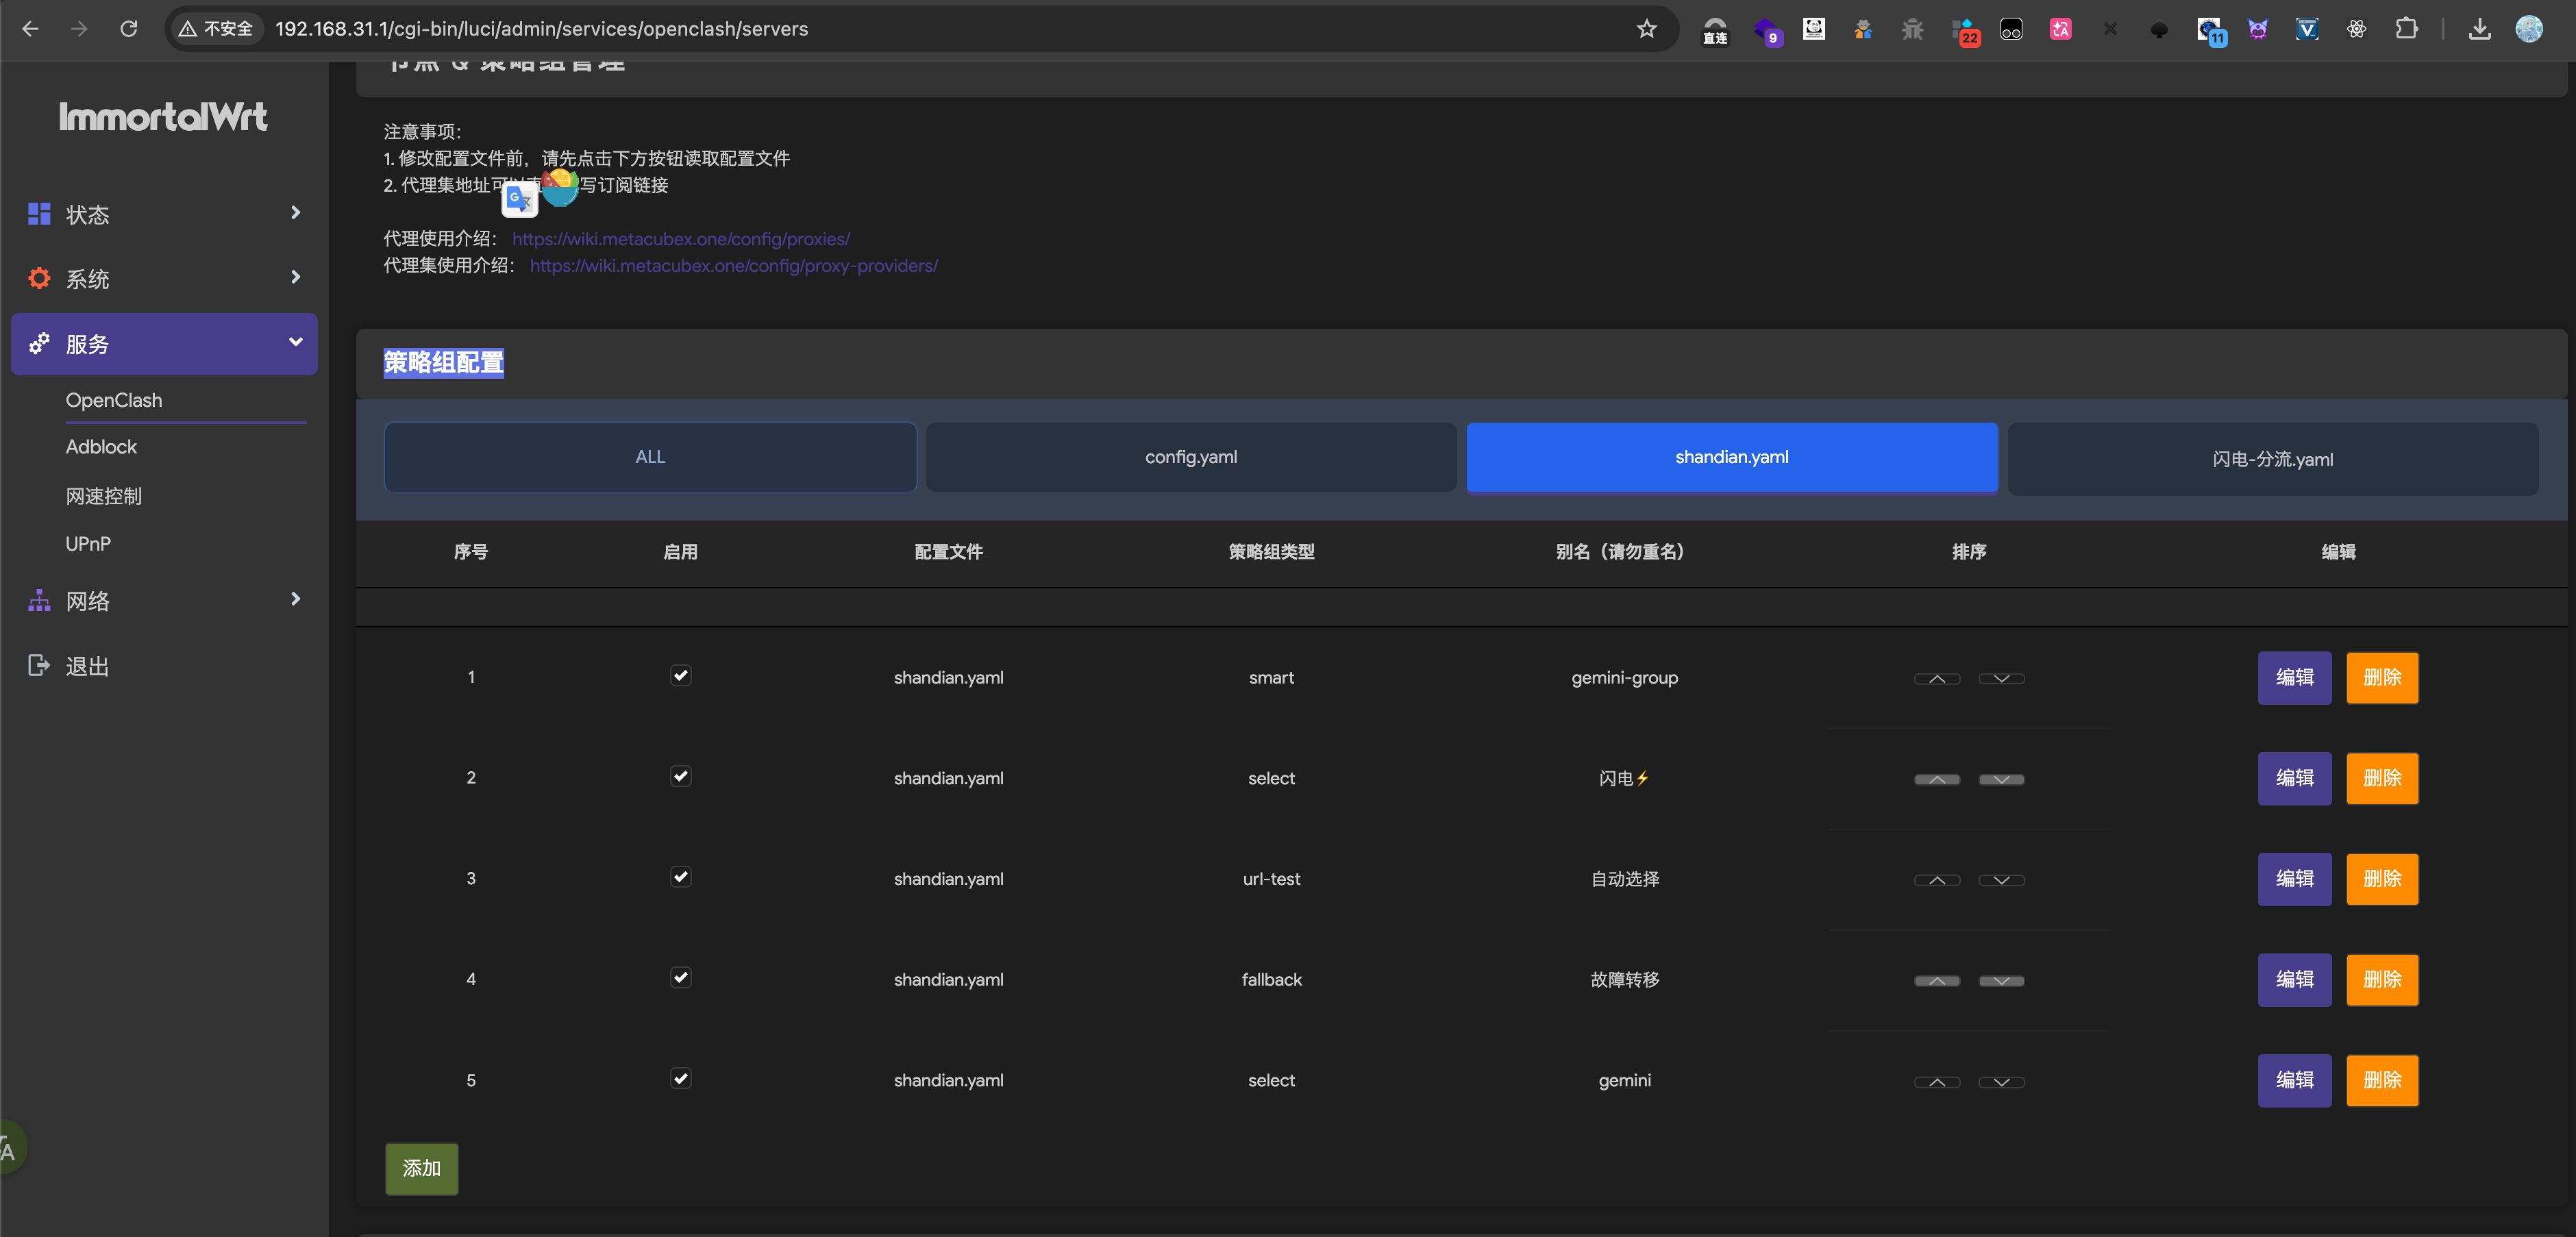Viewport: 2576px width, 1237px height.
Task: Disable the row 5 gemini checkbox
Action: point(680,1079)
